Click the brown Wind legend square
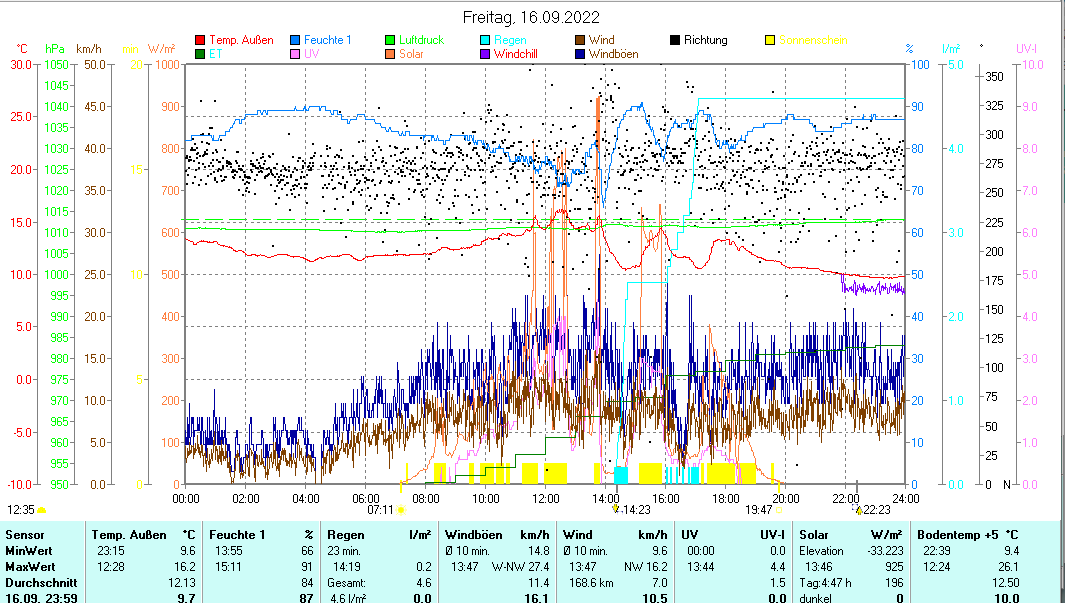The width and height of the screenshot is (1065, 603). click(x=581, y=40)
